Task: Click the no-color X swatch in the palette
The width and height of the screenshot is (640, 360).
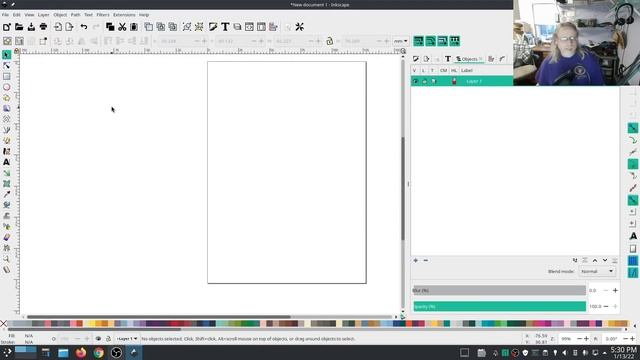Action: (4, 324)
